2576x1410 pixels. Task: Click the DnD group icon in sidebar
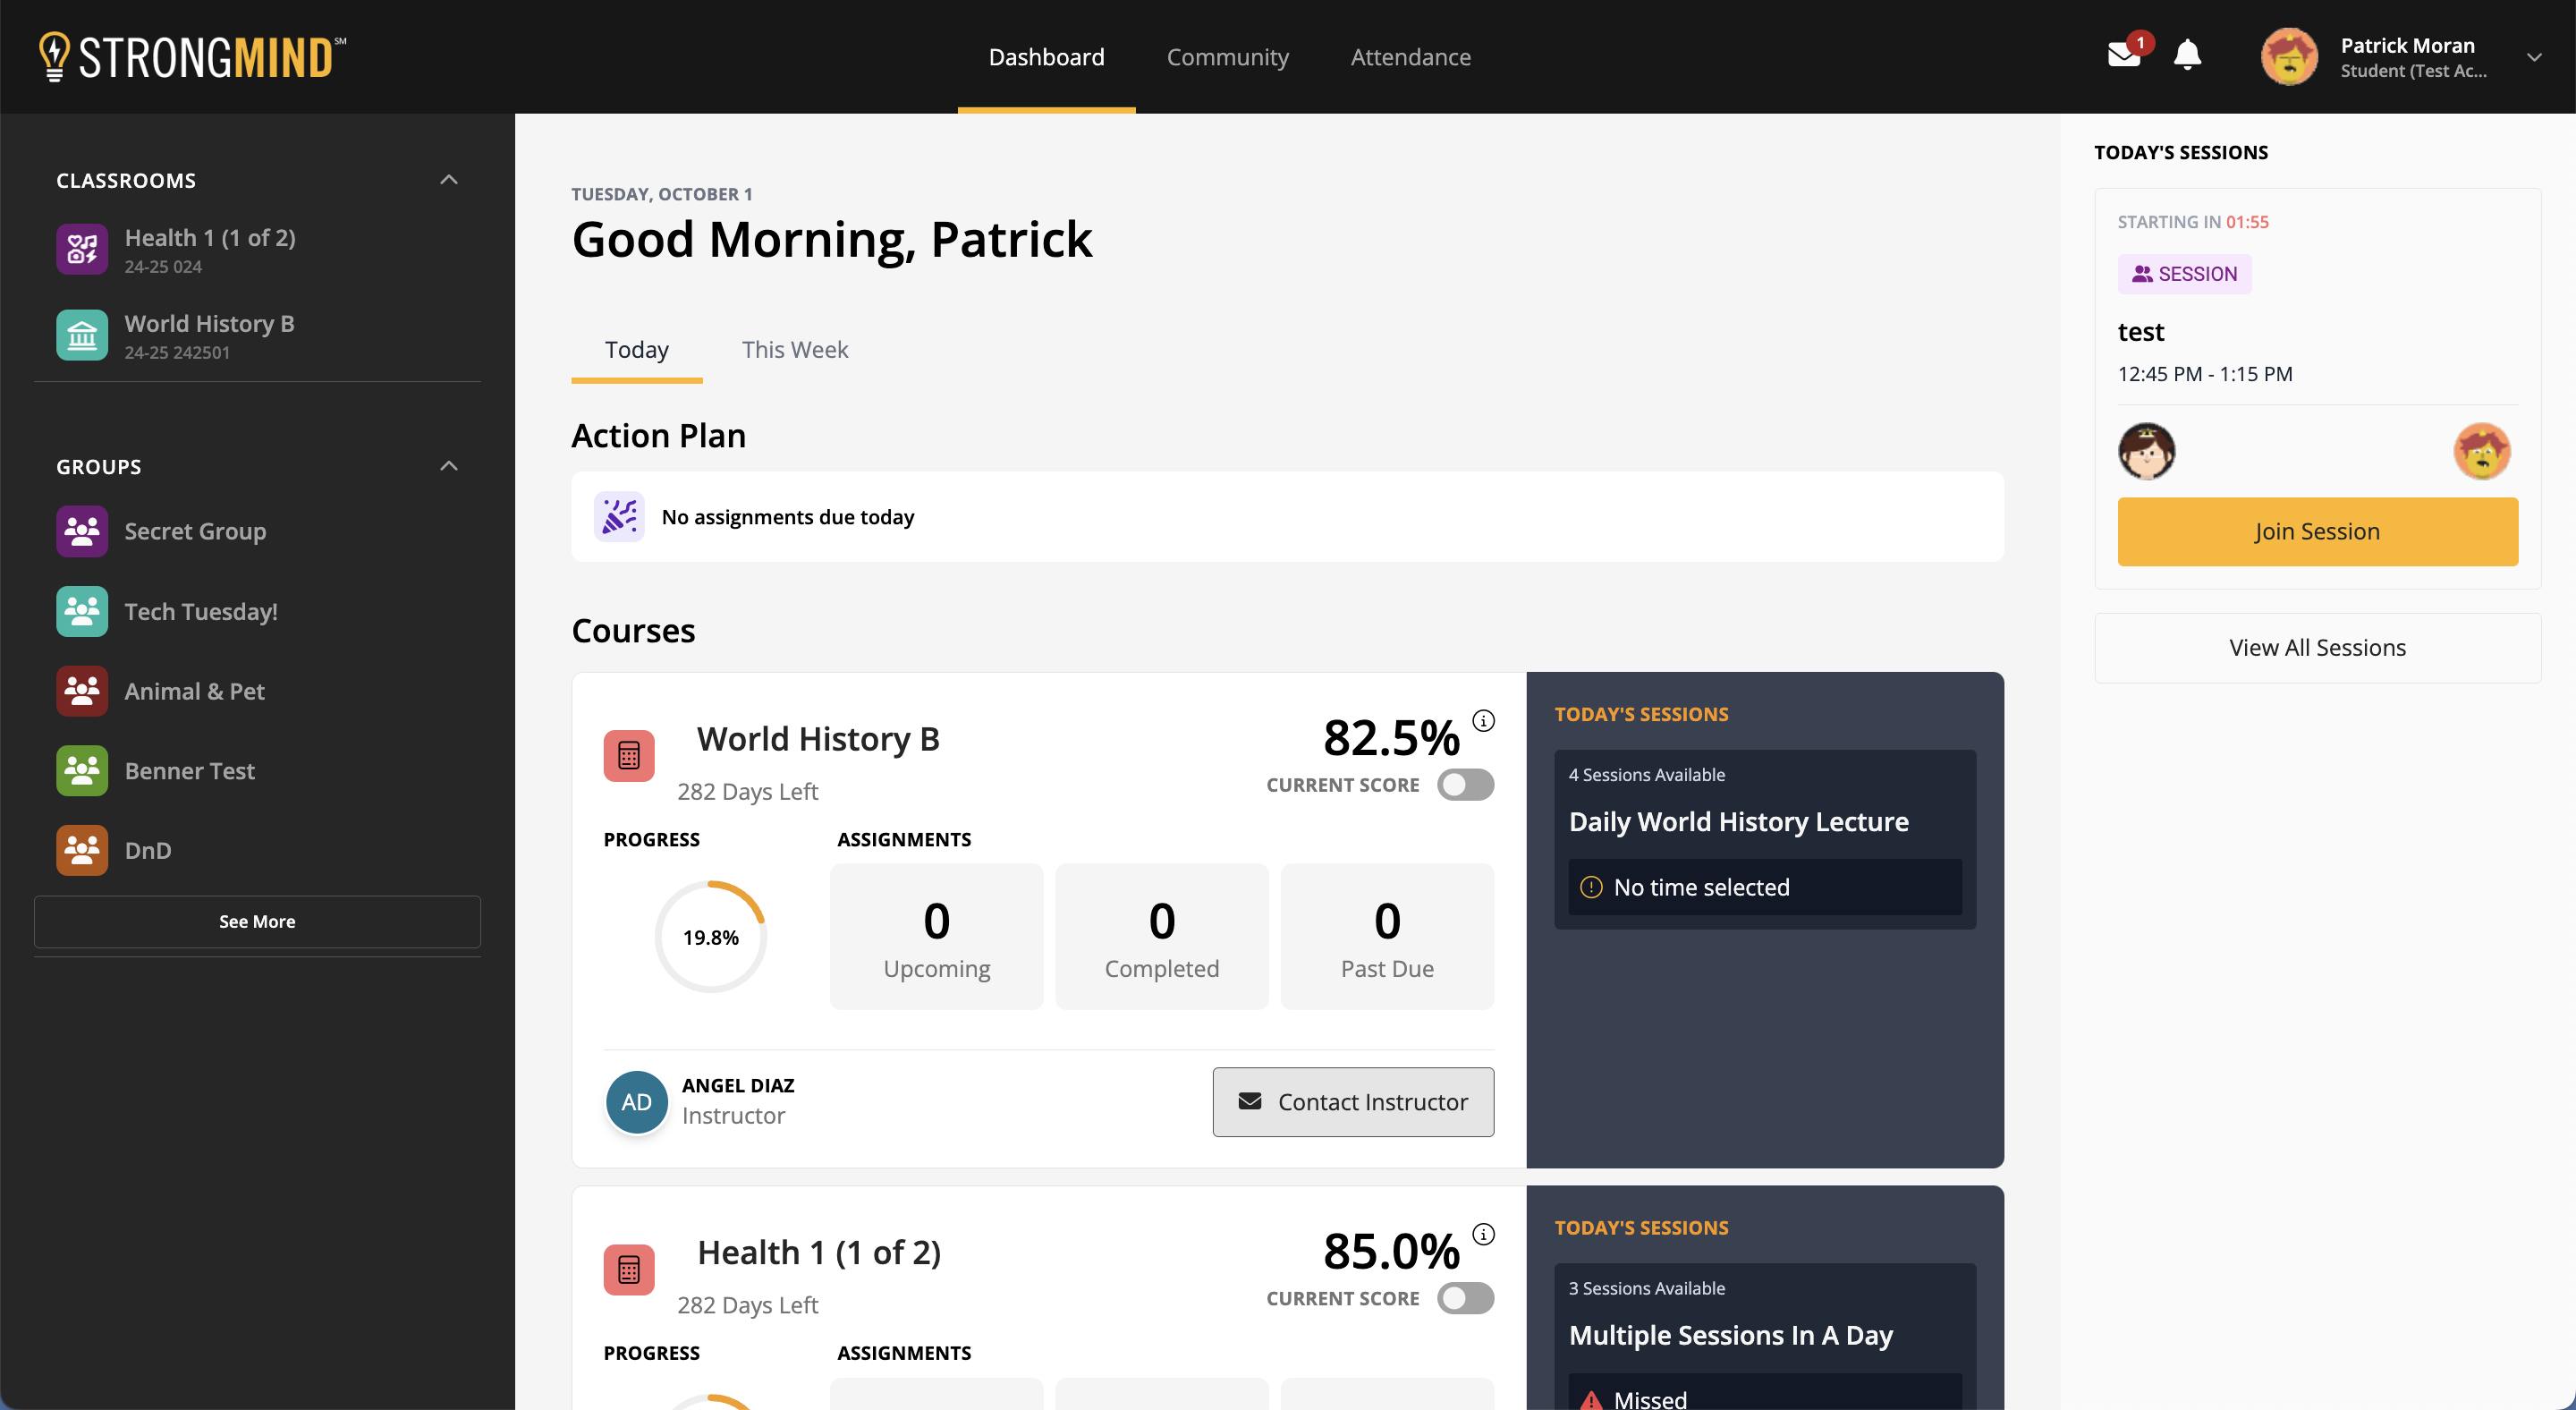click(81, 849)
